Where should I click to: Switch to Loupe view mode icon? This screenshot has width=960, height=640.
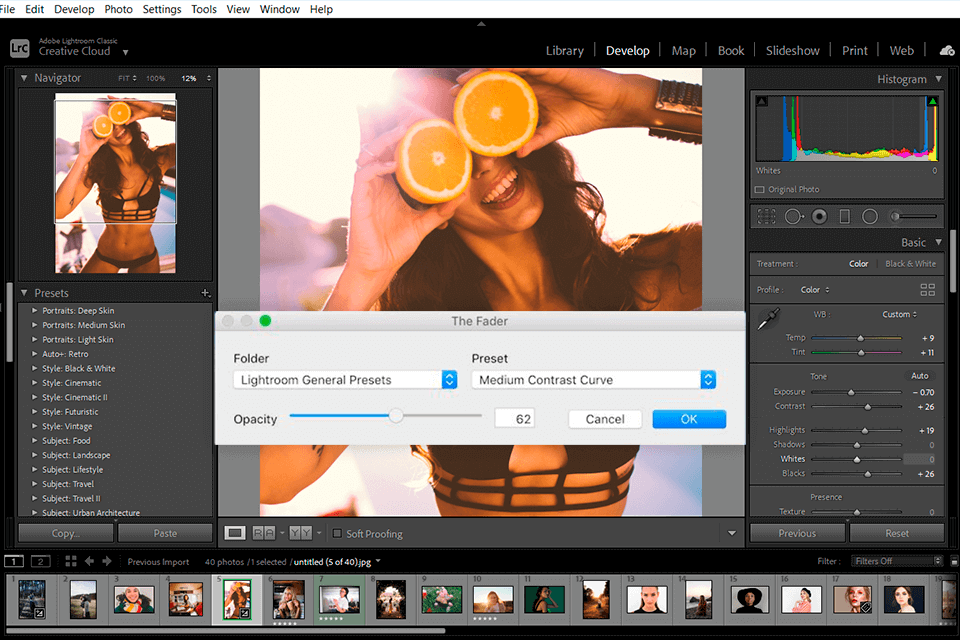click(234, 533)
